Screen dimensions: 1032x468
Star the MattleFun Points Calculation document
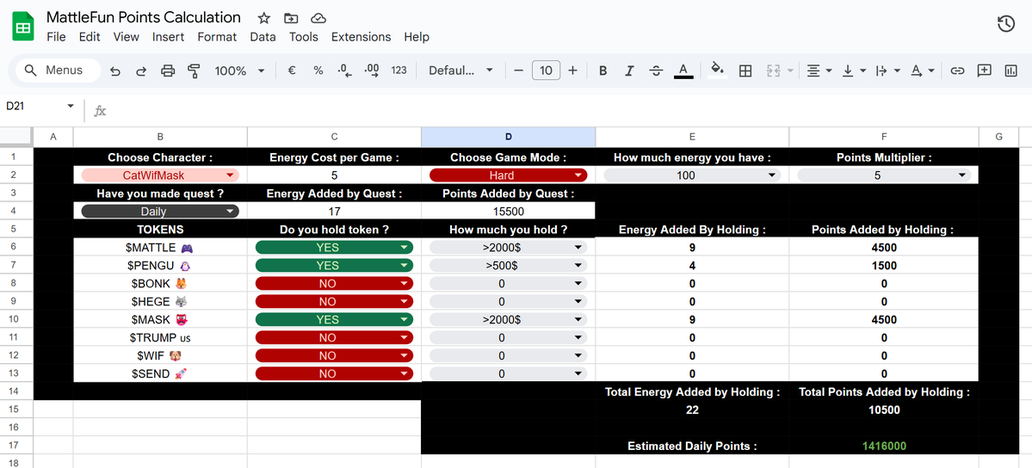click(x=264, y=18)
